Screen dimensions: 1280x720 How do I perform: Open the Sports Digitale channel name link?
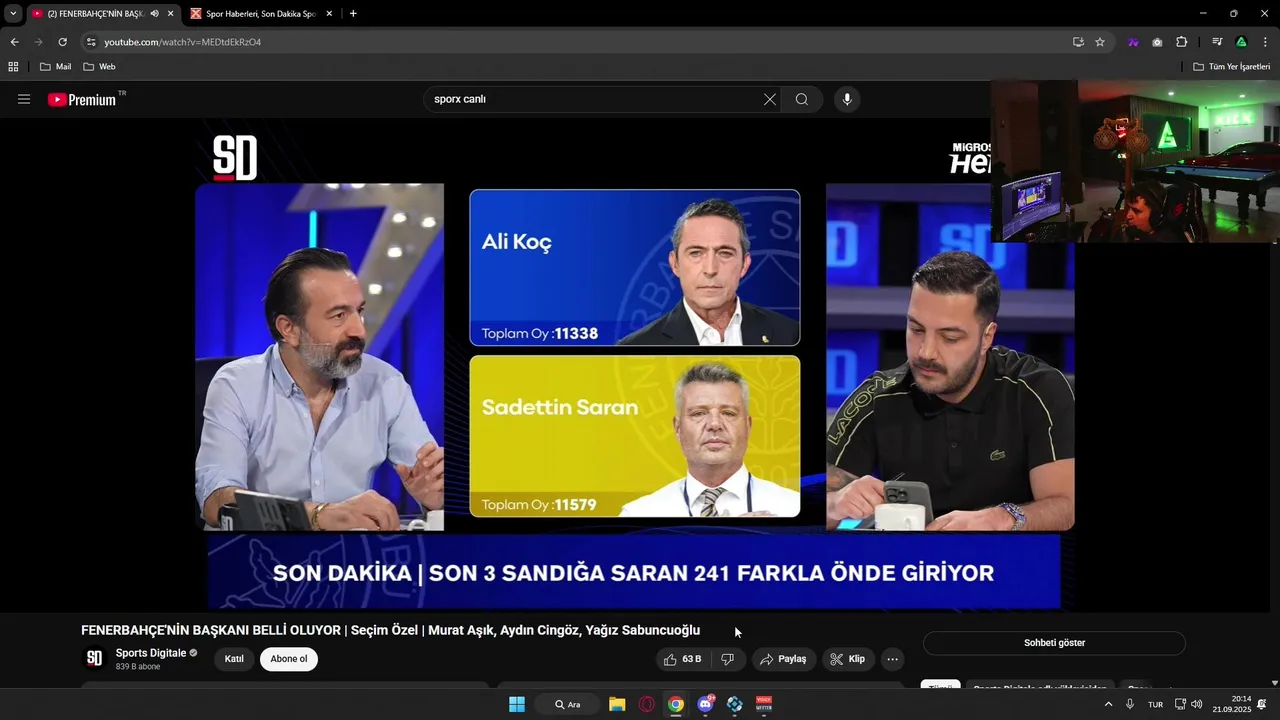[151, 653]
